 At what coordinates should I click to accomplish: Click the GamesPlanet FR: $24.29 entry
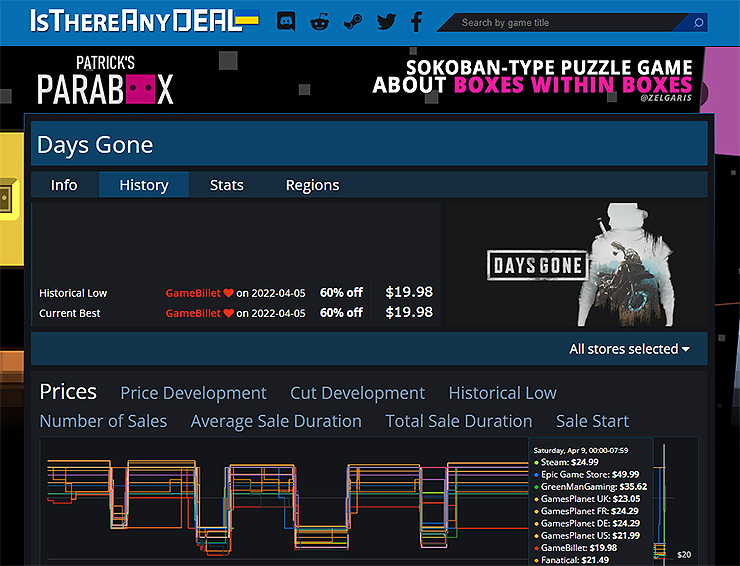point(587,511)
